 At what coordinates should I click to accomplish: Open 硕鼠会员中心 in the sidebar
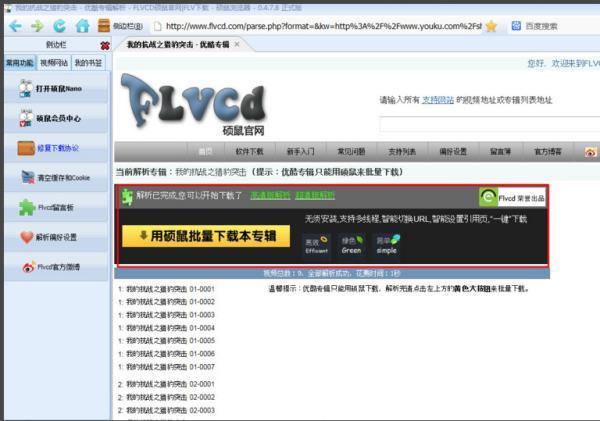tap(57, 118)
